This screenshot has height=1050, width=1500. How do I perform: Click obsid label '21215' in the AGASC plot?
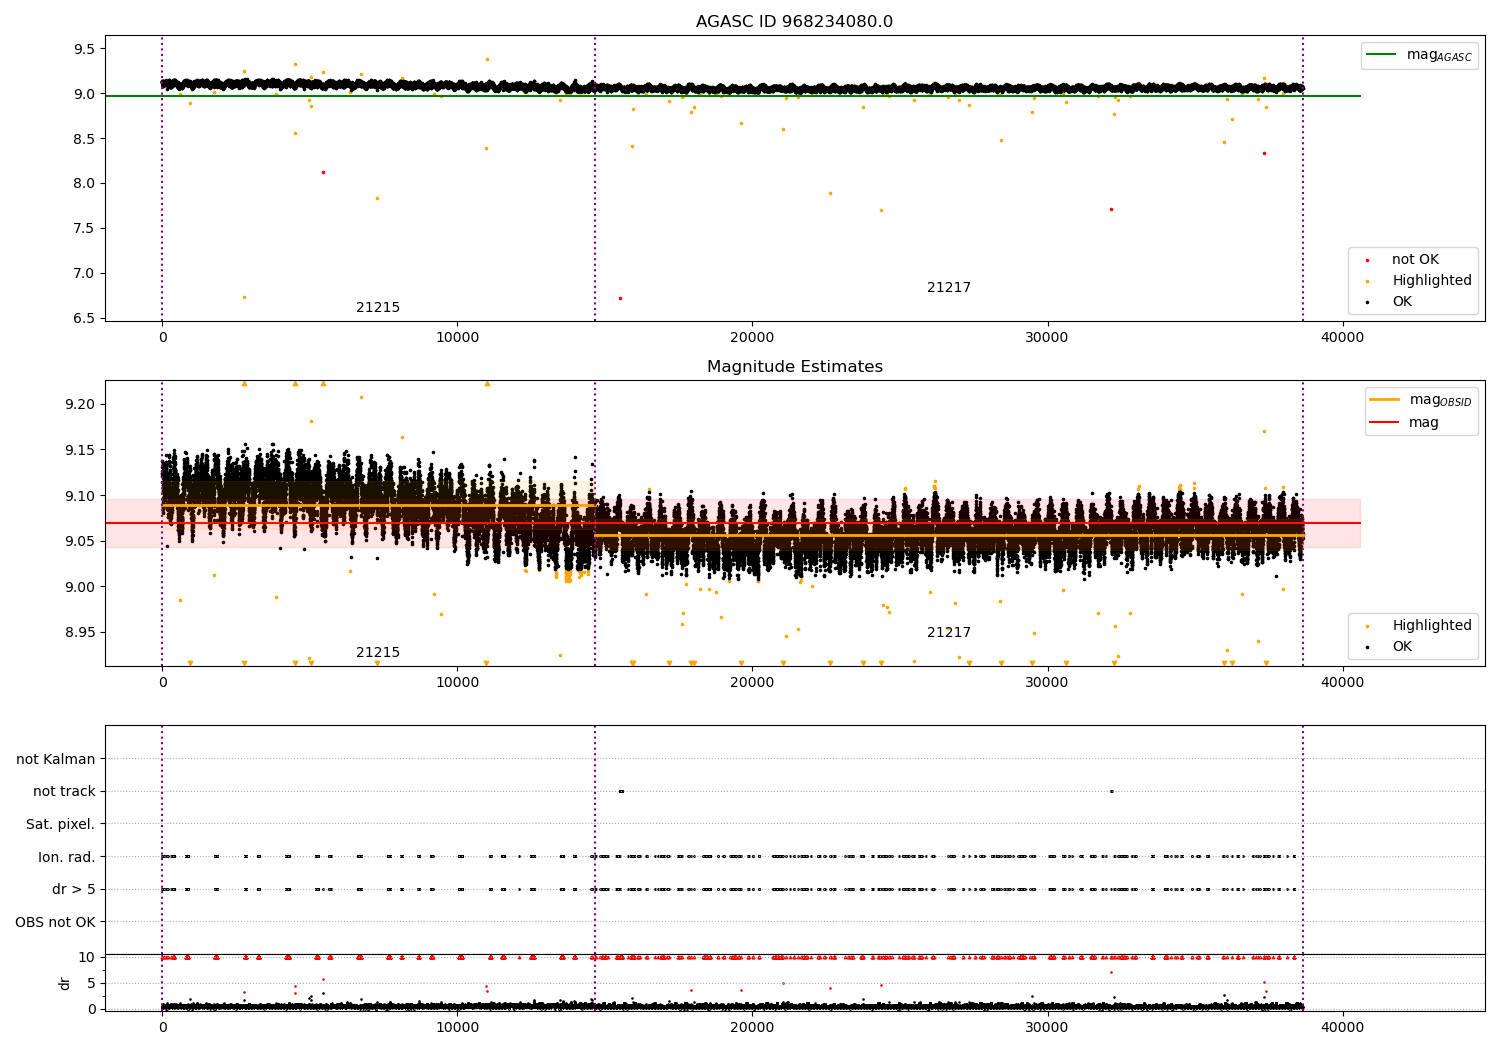click(378, 308)
